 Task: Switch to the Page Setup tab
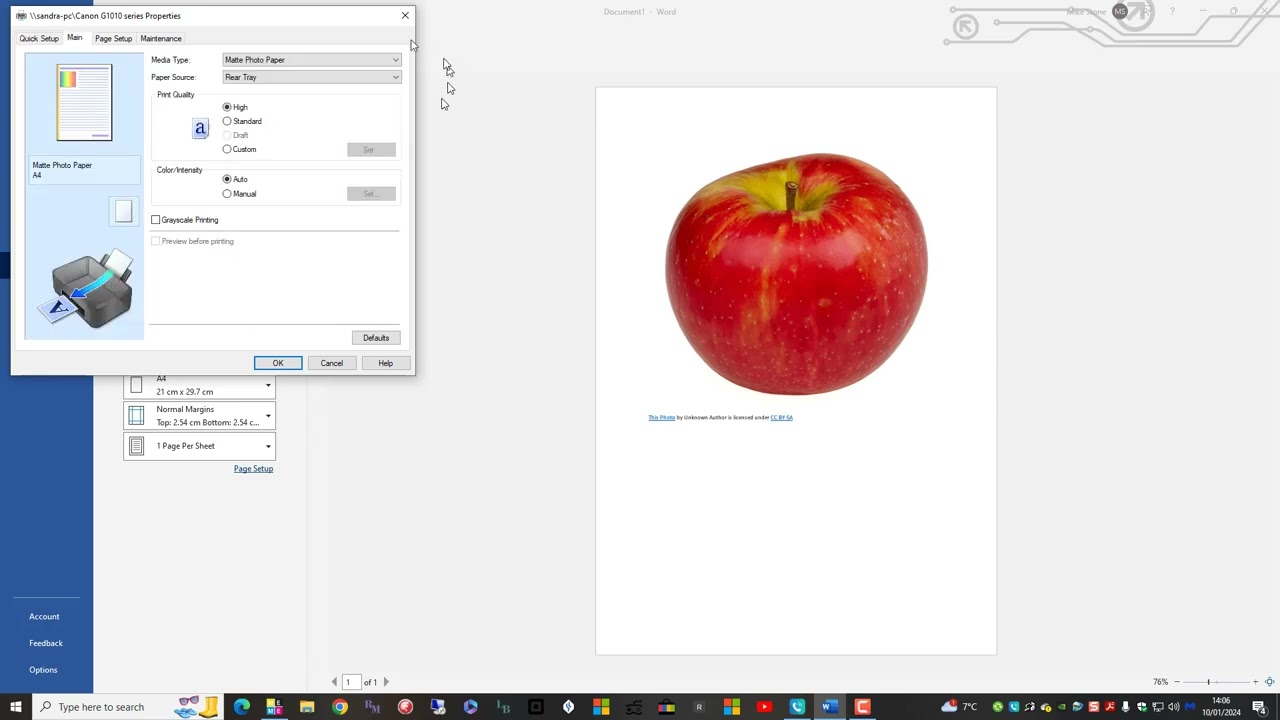(113, 38)
